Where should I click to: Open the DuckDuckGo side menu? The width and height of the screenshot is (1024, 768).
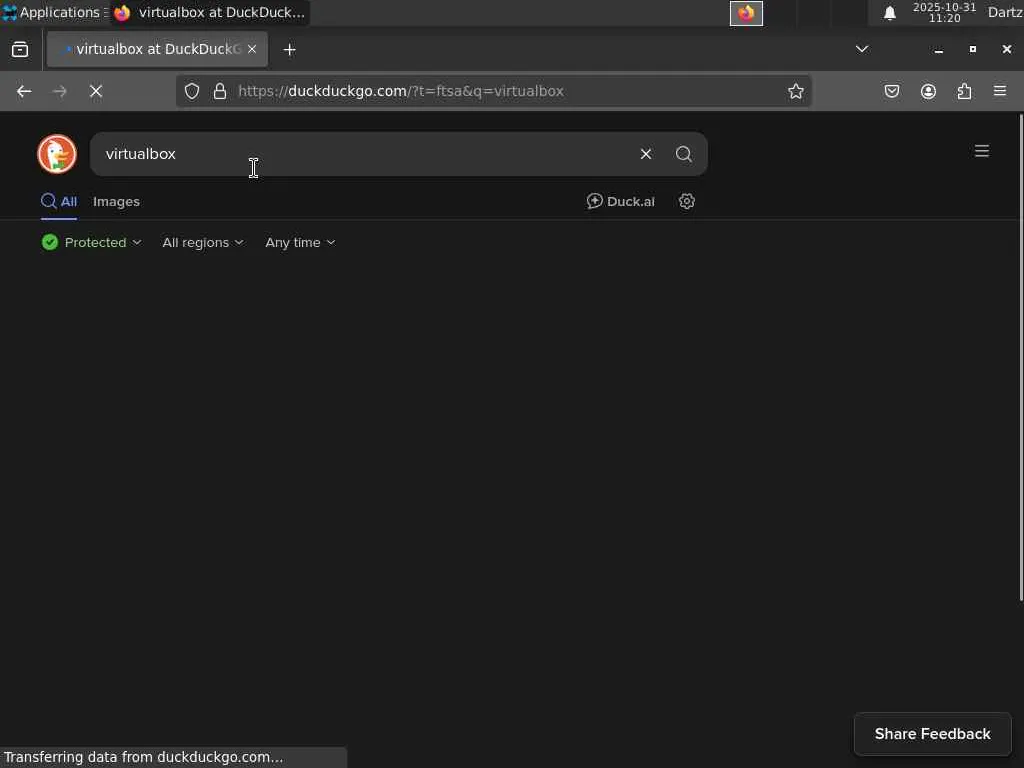coord(982,152)
